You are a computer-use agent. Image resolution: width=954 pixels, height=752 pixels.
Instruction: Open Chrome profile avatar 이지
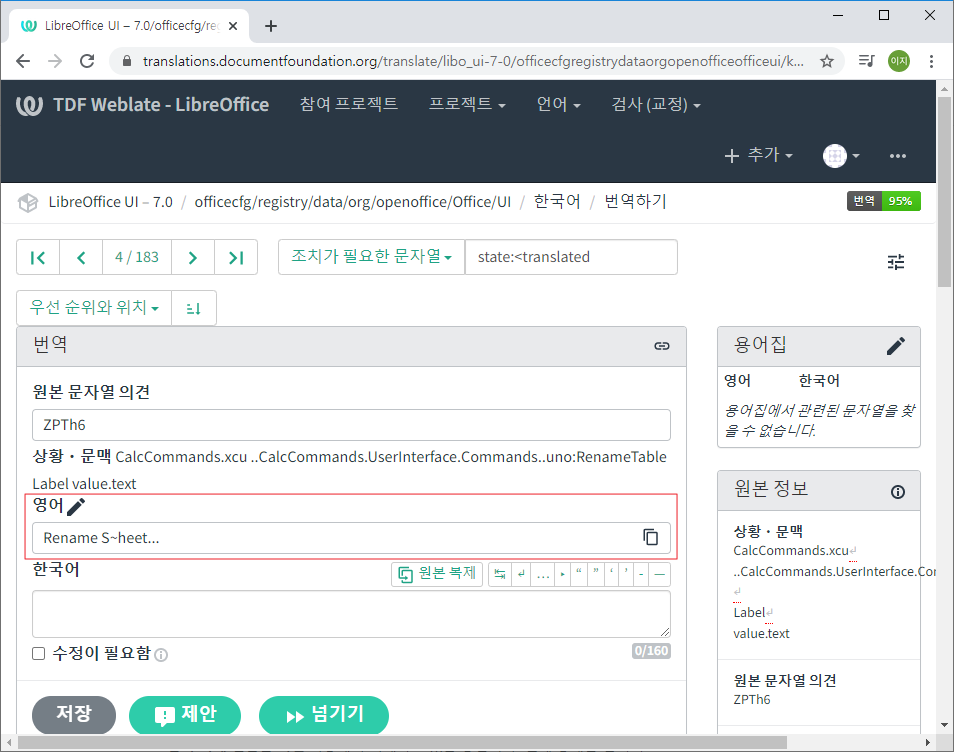[x=899, y=61]
